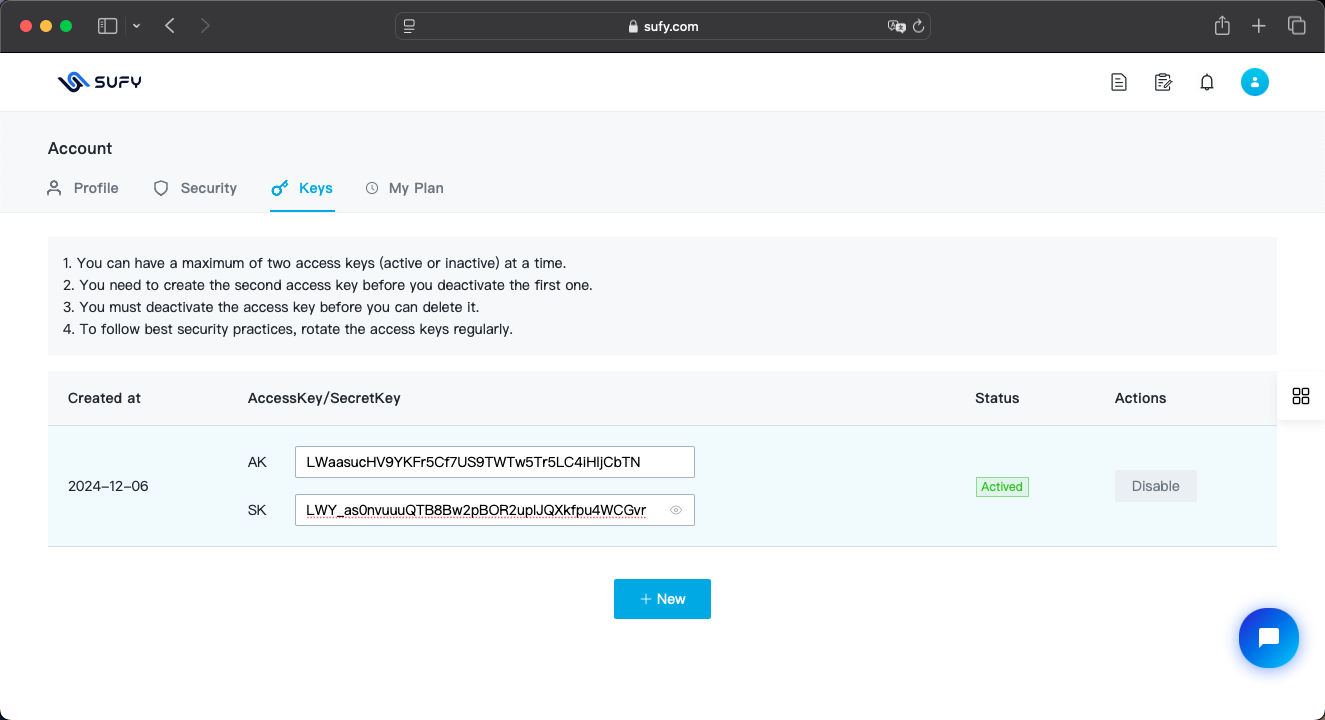Viewport: 1325px width, 720px height.
Task: Click the translate icon in address bar
Action: pos(896,26)
